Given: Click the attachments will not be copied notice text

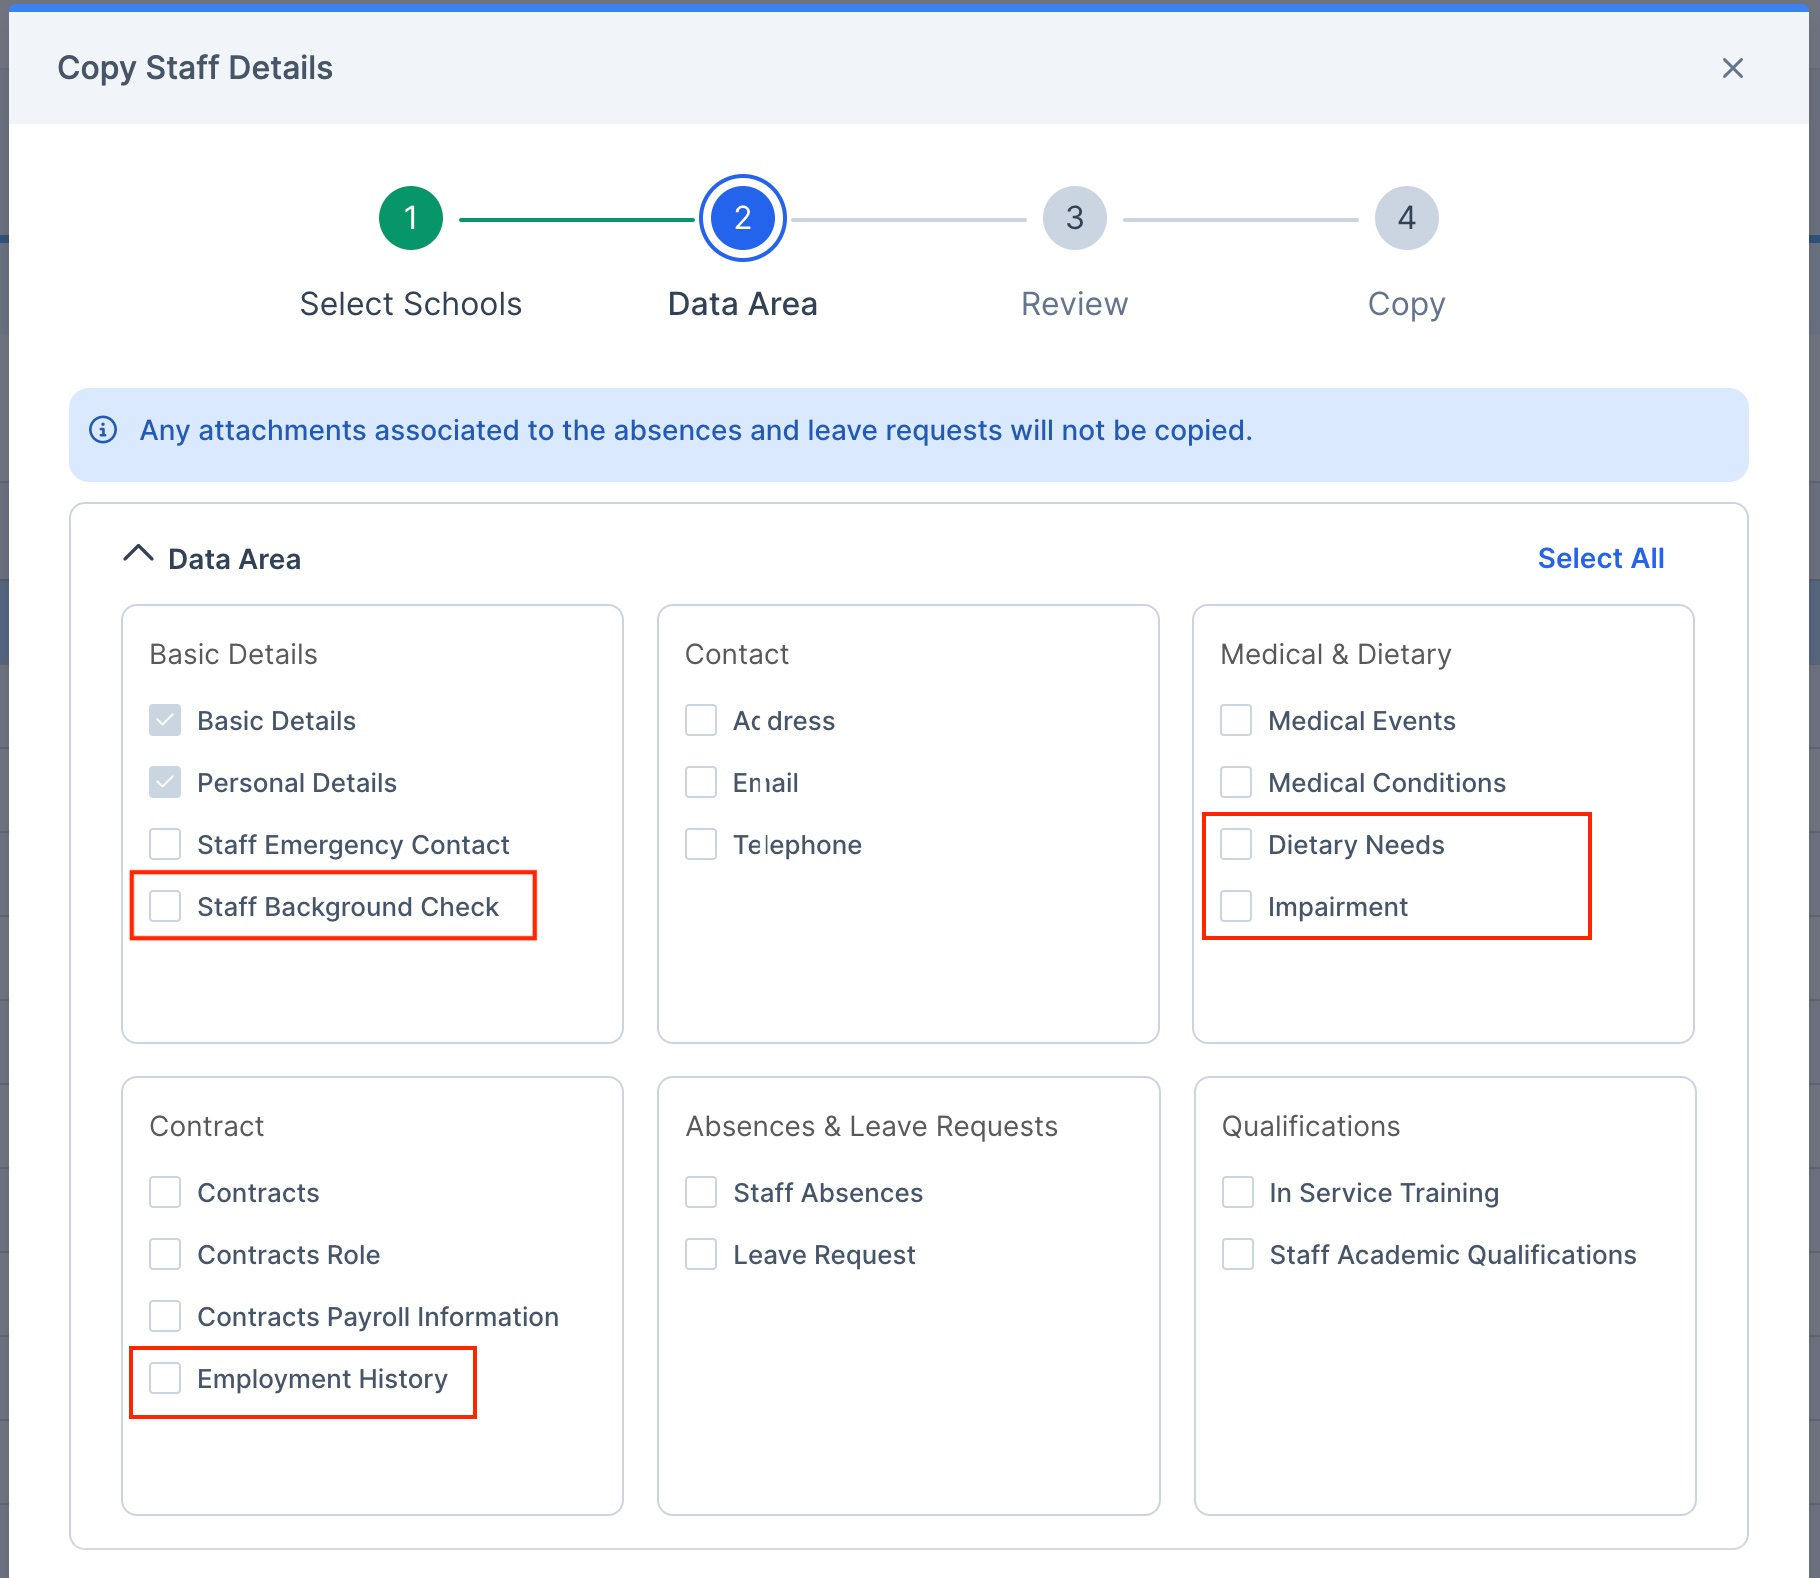Looking at the screenshot, I should click(x=695, y=430).
